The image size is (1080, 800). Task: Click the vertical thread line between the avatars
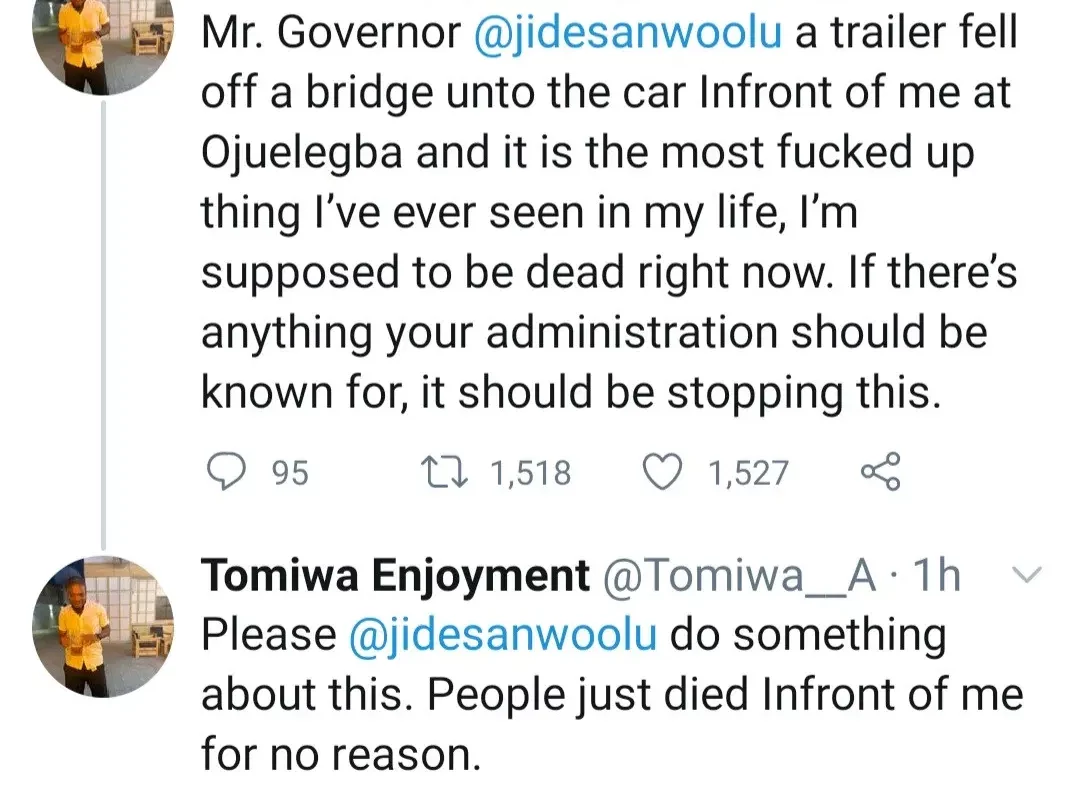105,320
